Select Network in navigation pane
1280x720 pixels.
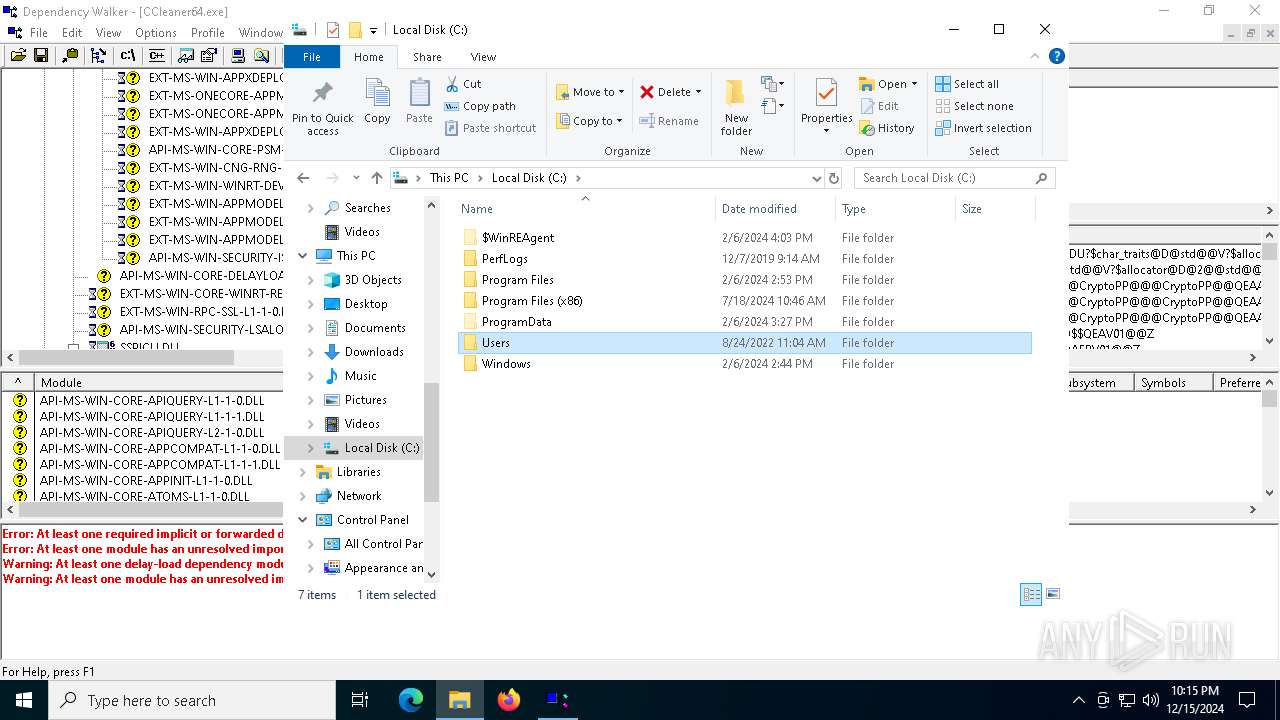pyautogui.click(x=359, y=496)
